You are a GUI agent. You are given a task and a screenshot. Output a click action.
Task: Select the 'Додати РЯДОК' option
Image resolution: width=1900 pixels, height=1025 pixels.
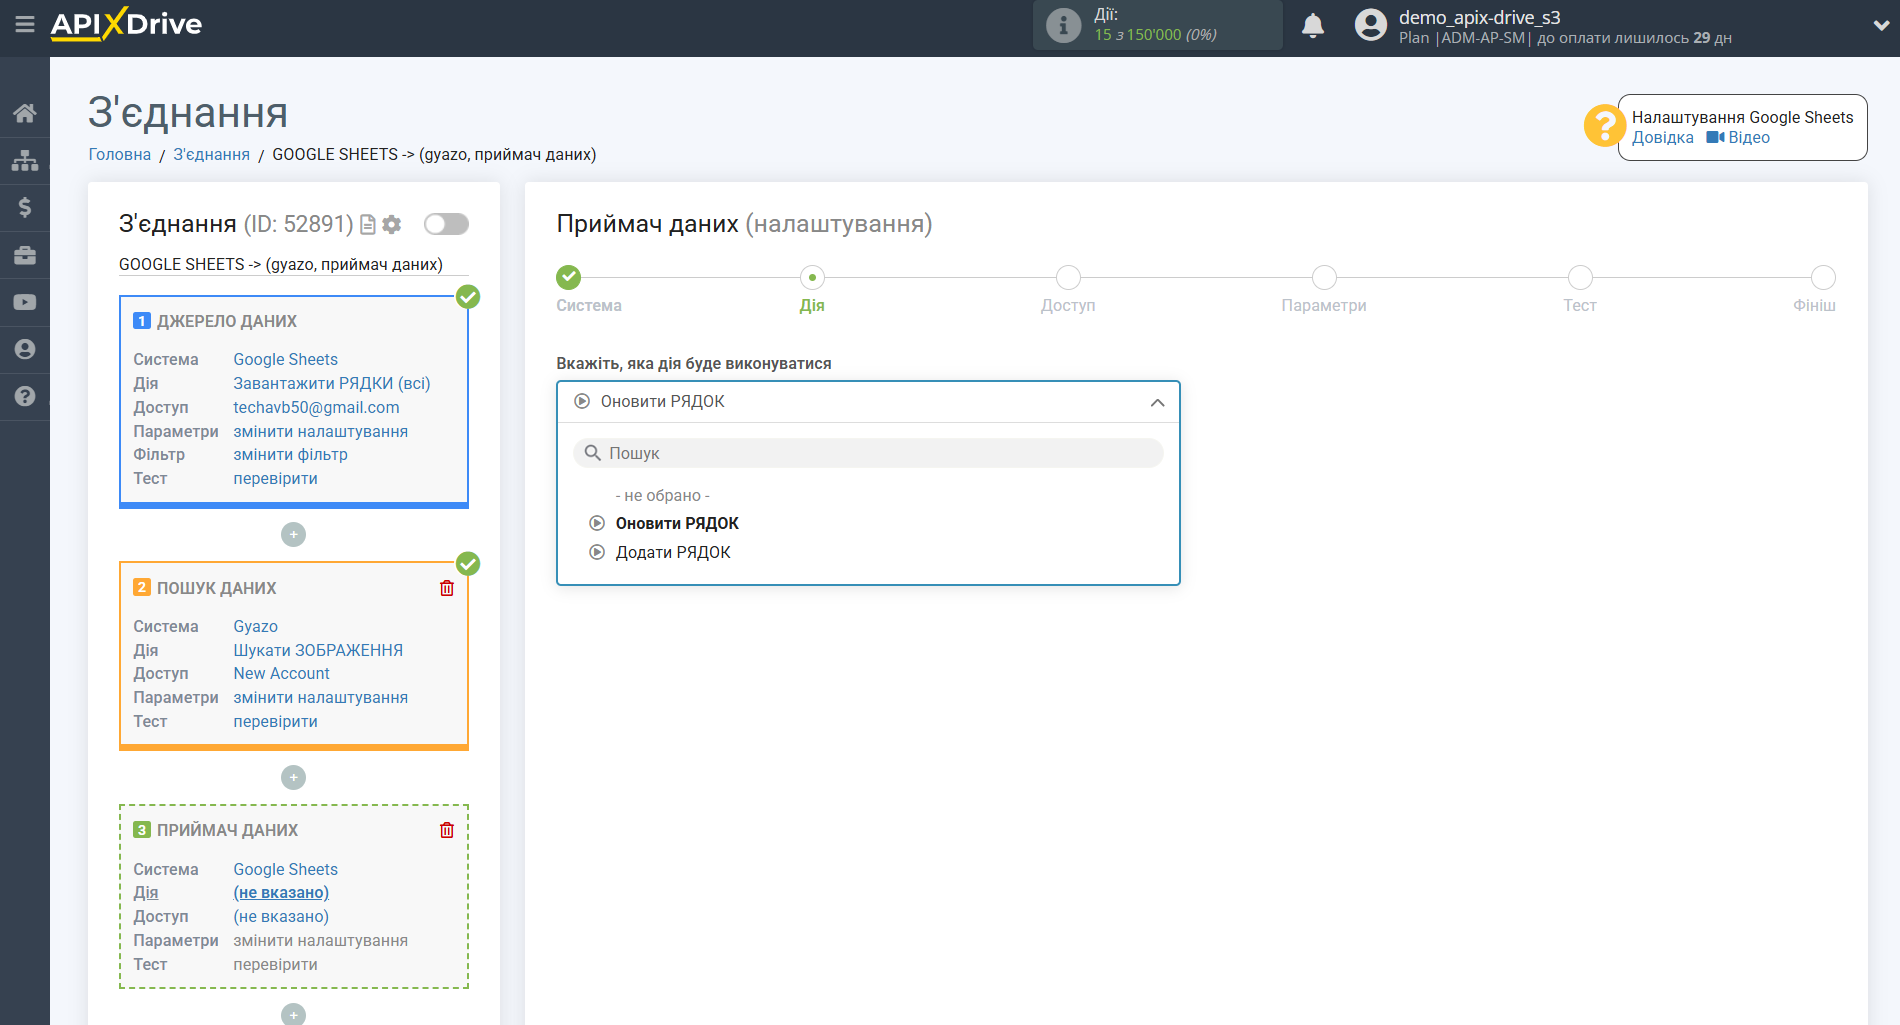tap(672, 553)
